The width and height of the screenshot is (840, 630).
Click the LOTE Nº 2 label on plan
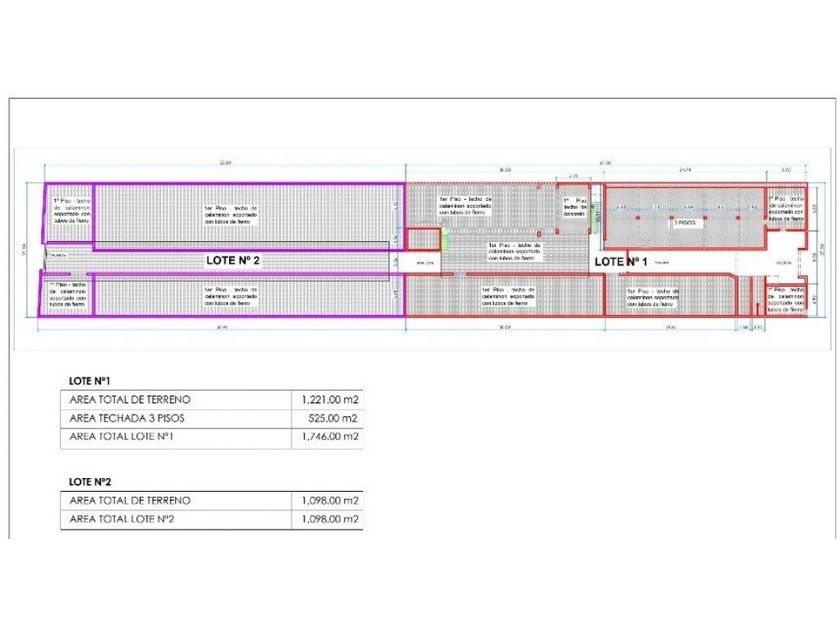click(x=233, y=260)
